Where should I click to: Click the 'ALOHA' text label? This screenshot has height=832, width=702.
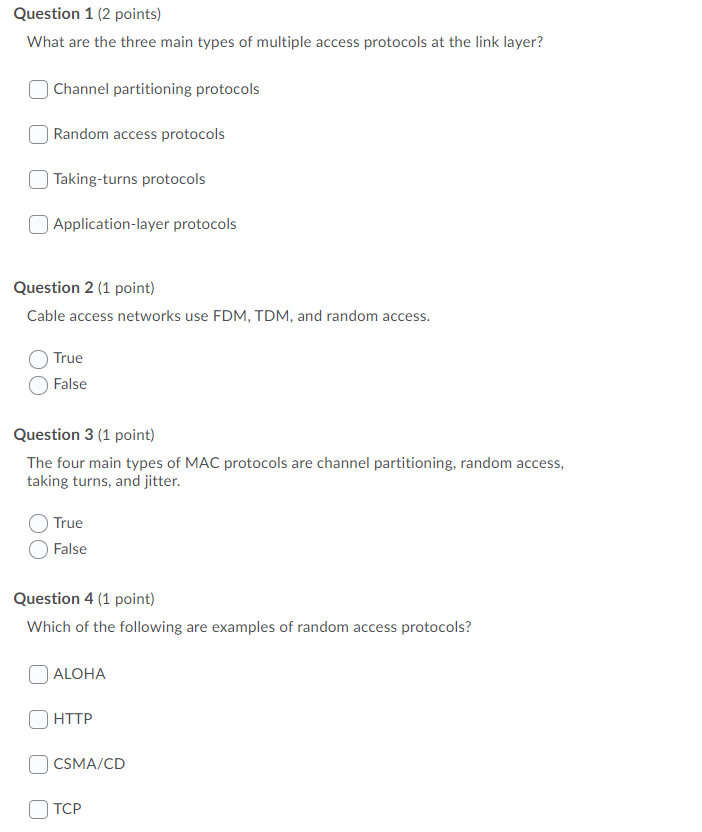pos(79,674)
